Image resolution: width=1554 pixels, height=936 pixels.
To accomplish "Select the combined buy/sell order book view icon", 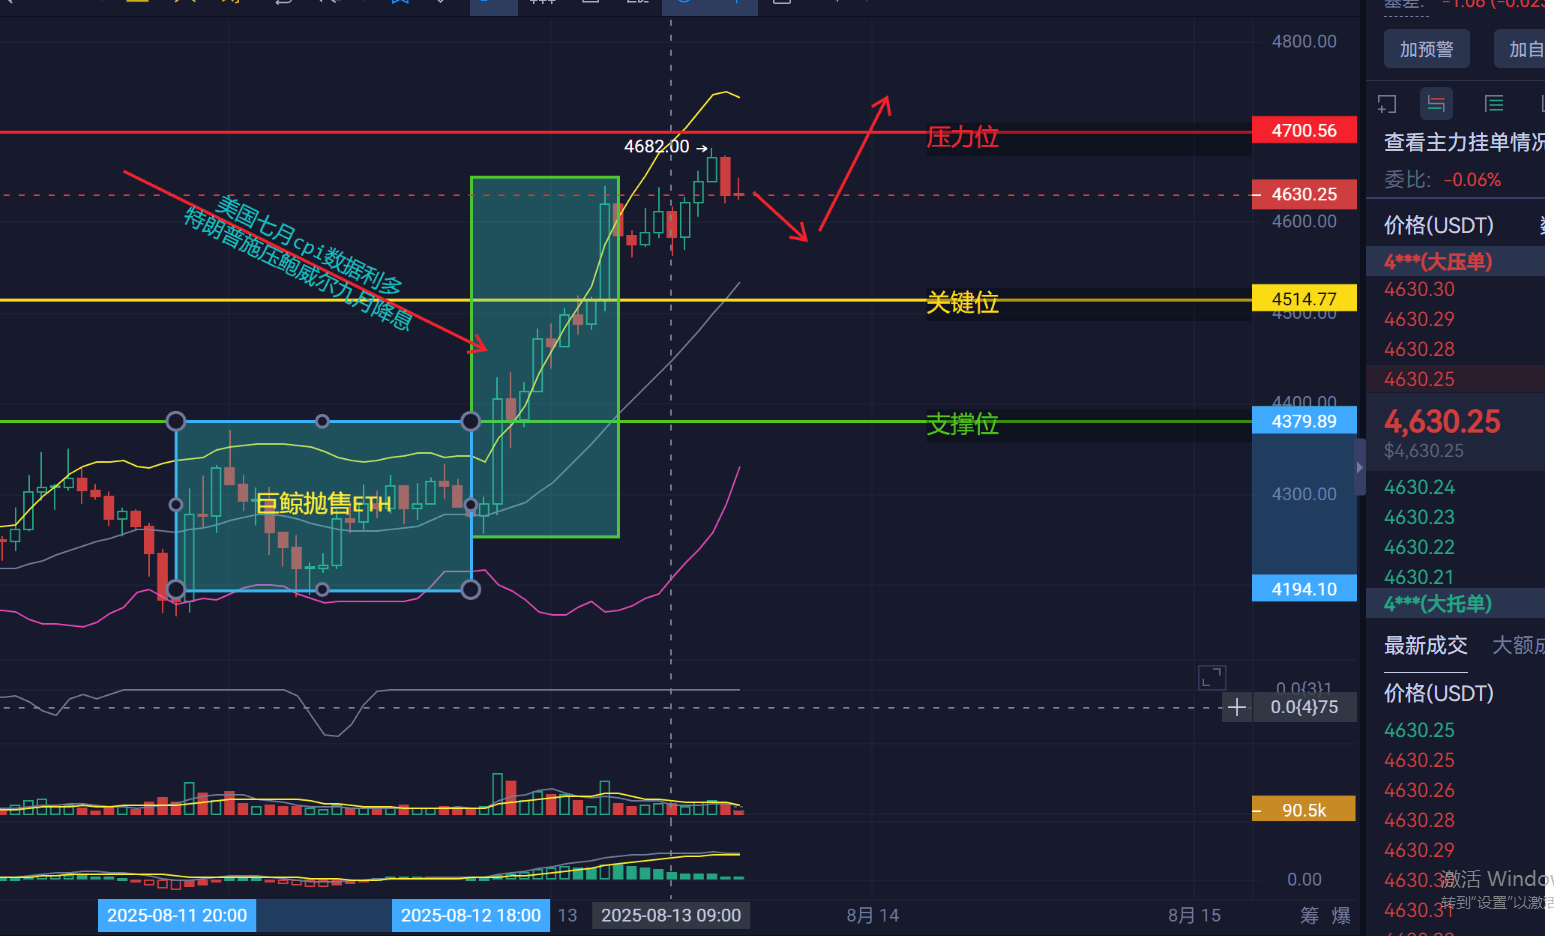I will 1436,103.
